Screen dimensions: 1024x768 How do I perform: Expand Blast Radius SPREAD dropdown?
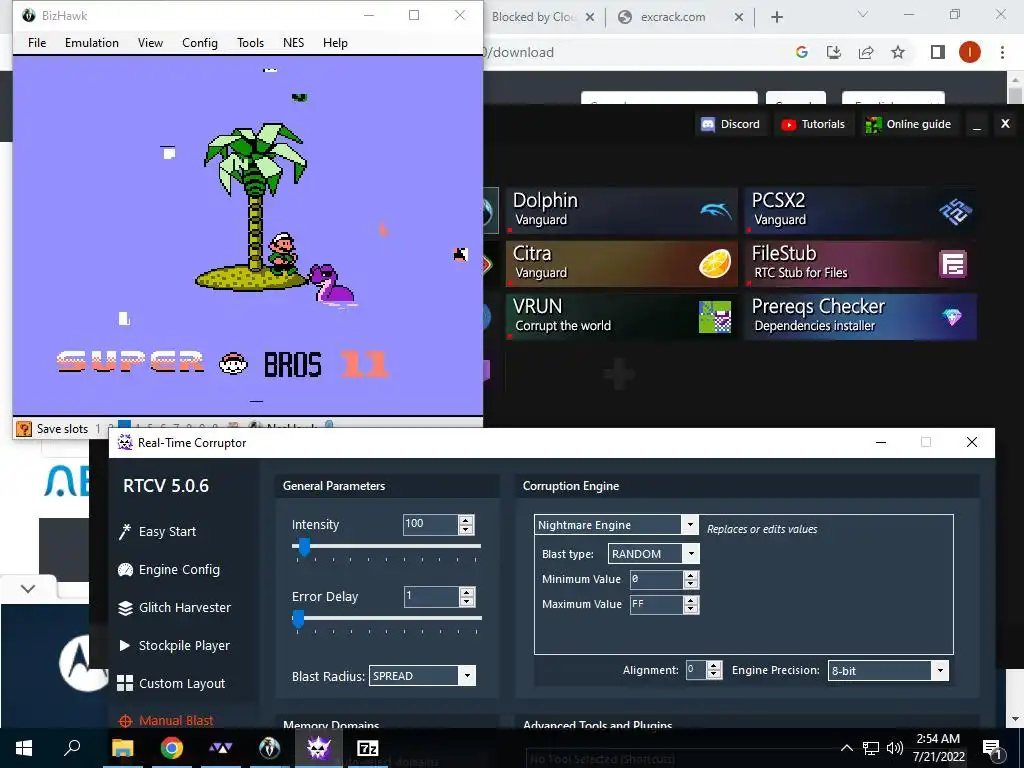[x=467, y=675]
